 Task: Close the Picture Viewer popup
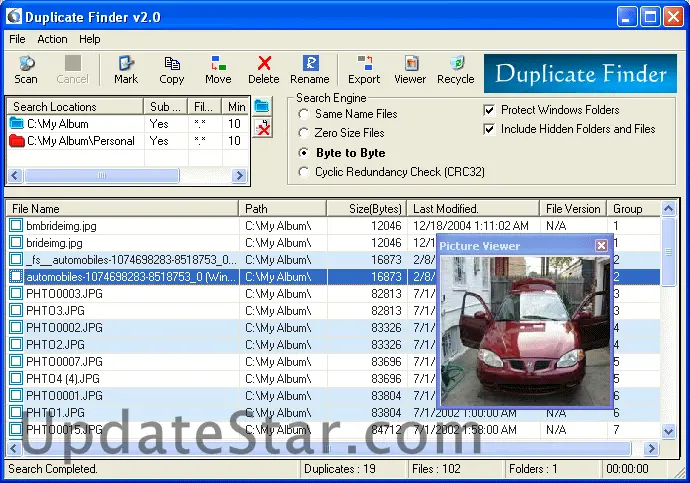601,245
